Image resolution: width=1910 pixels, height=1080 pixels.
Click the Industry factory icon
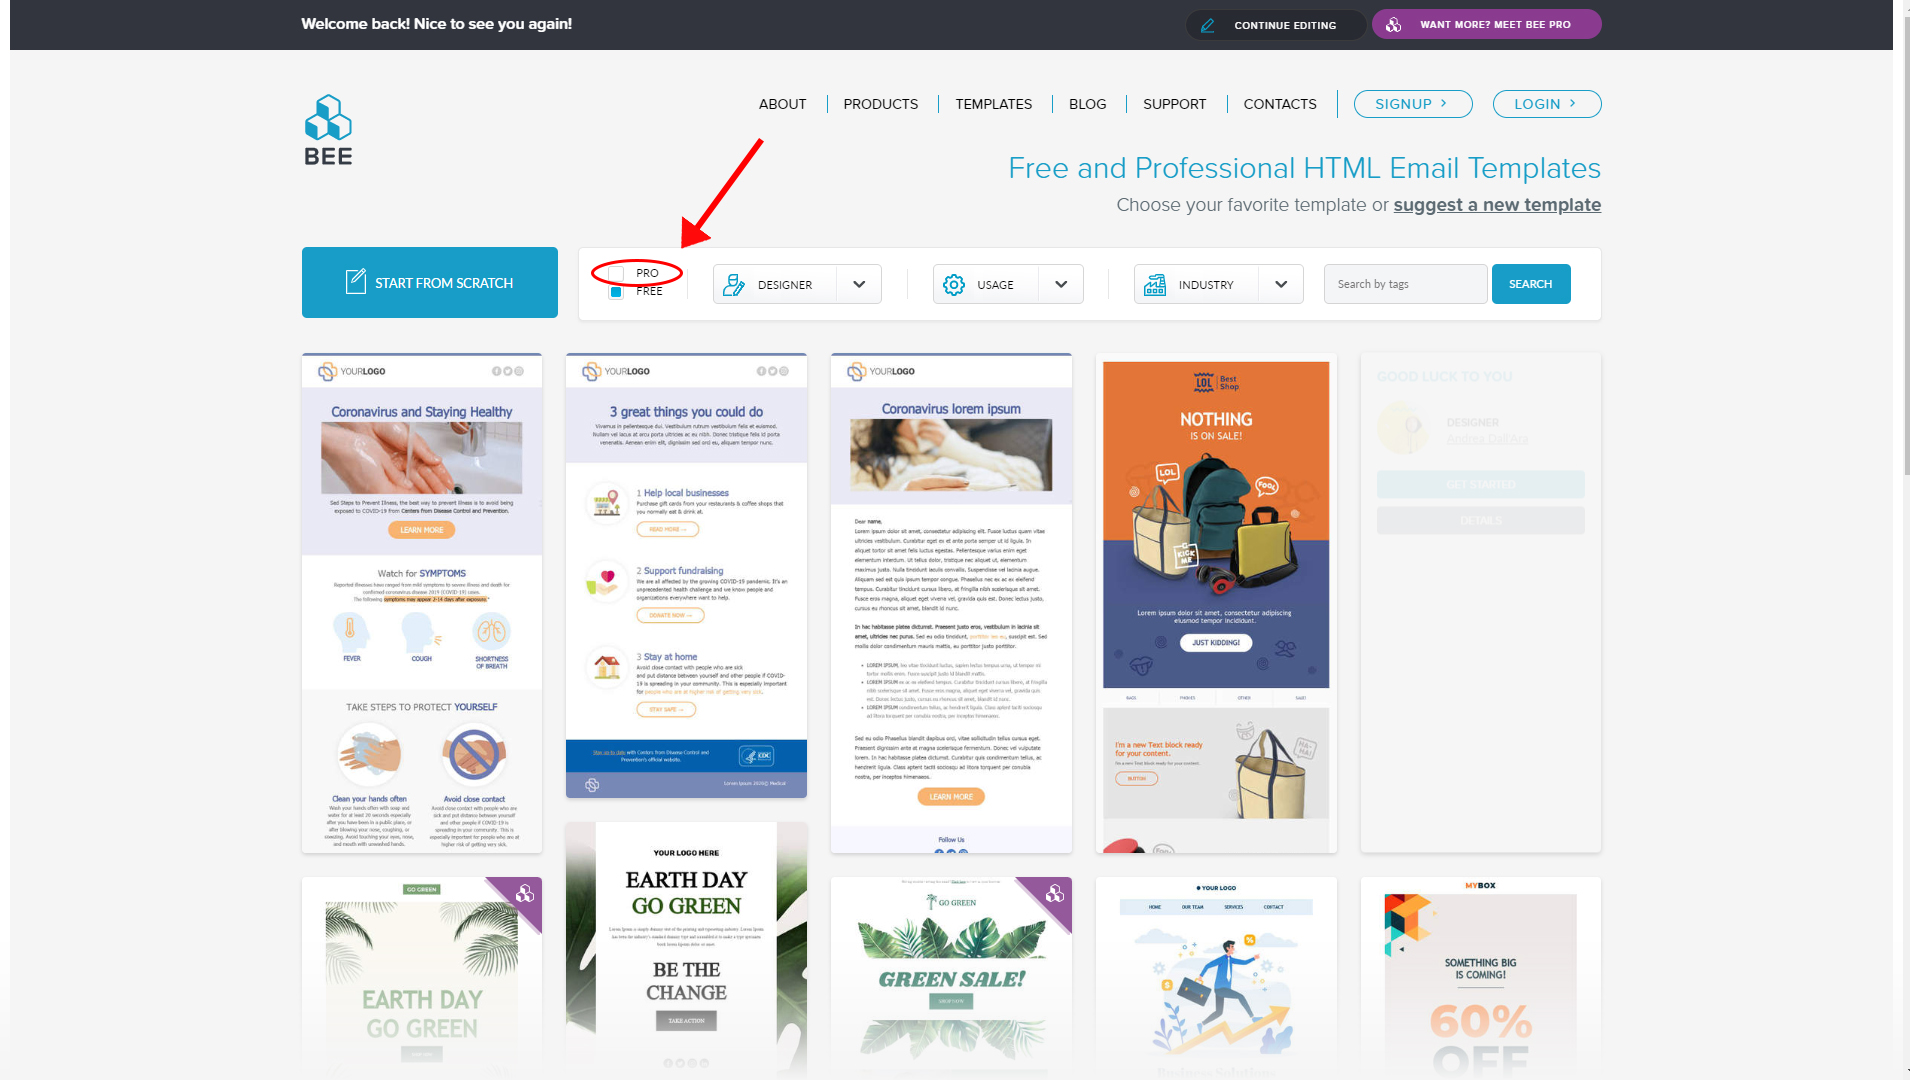click(1155, 285)
